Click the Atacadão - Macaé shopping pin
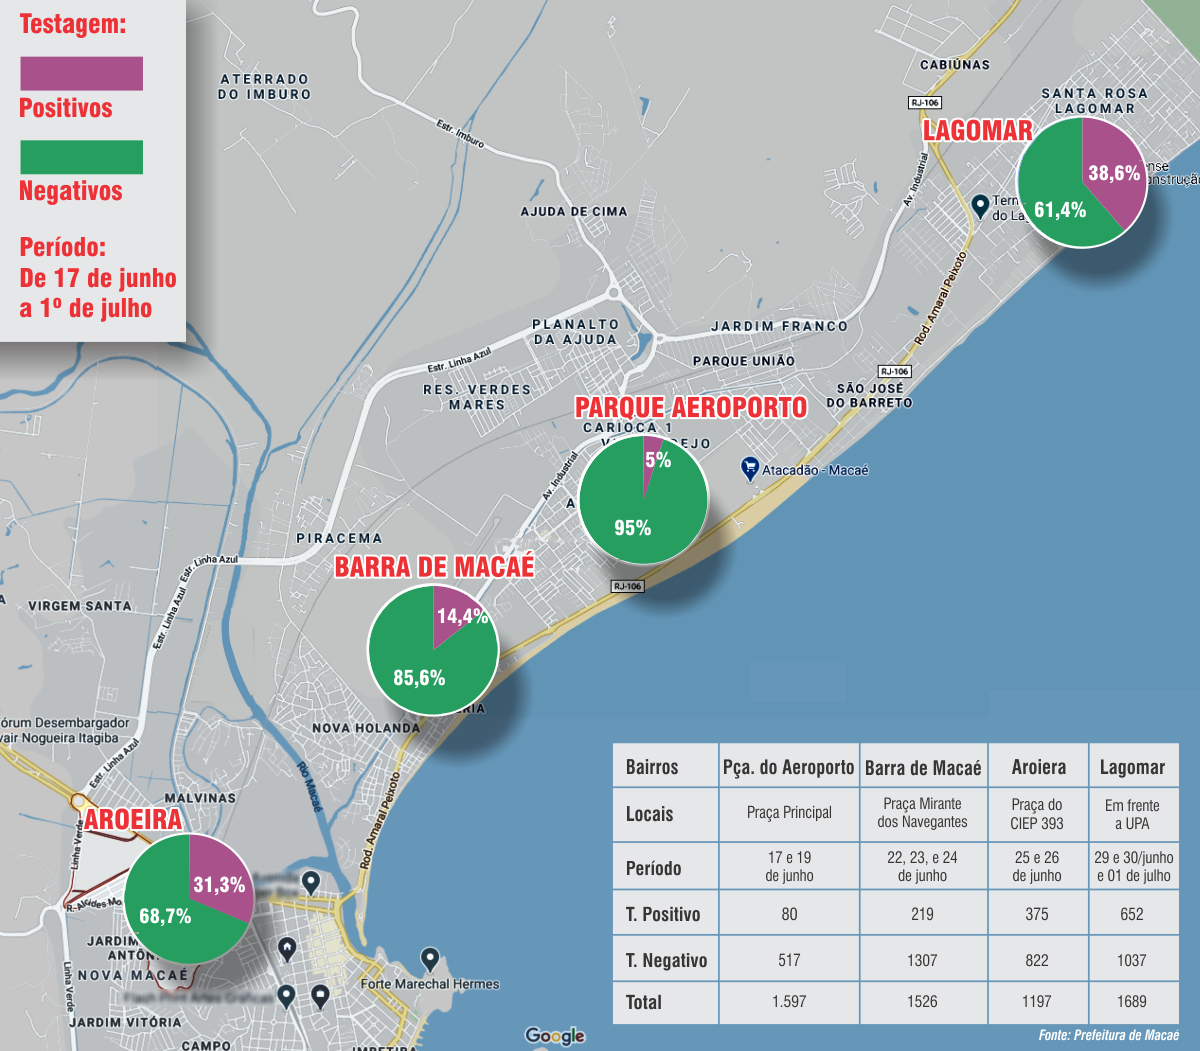This screenshot has width=1200, height=1051. tap(749, 469)
